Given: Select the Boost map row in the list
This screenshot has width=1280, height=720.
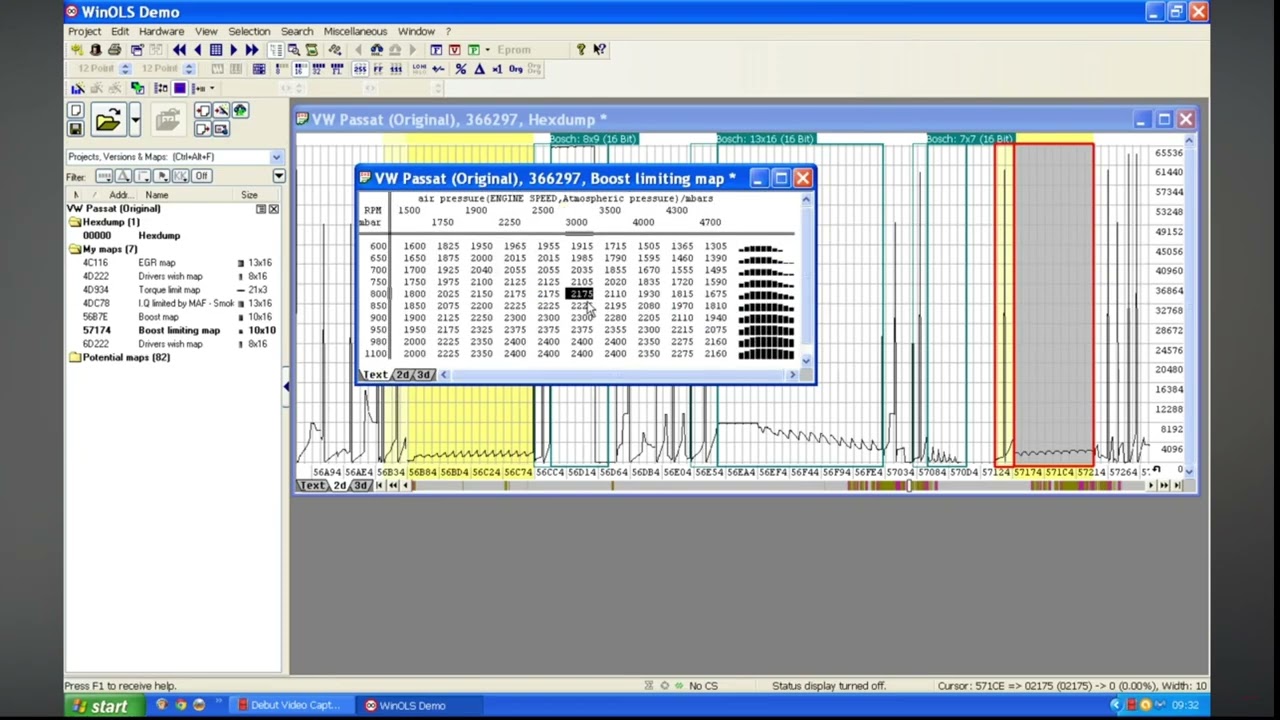Looking at the screenshot, I should (x=174, y=317).
